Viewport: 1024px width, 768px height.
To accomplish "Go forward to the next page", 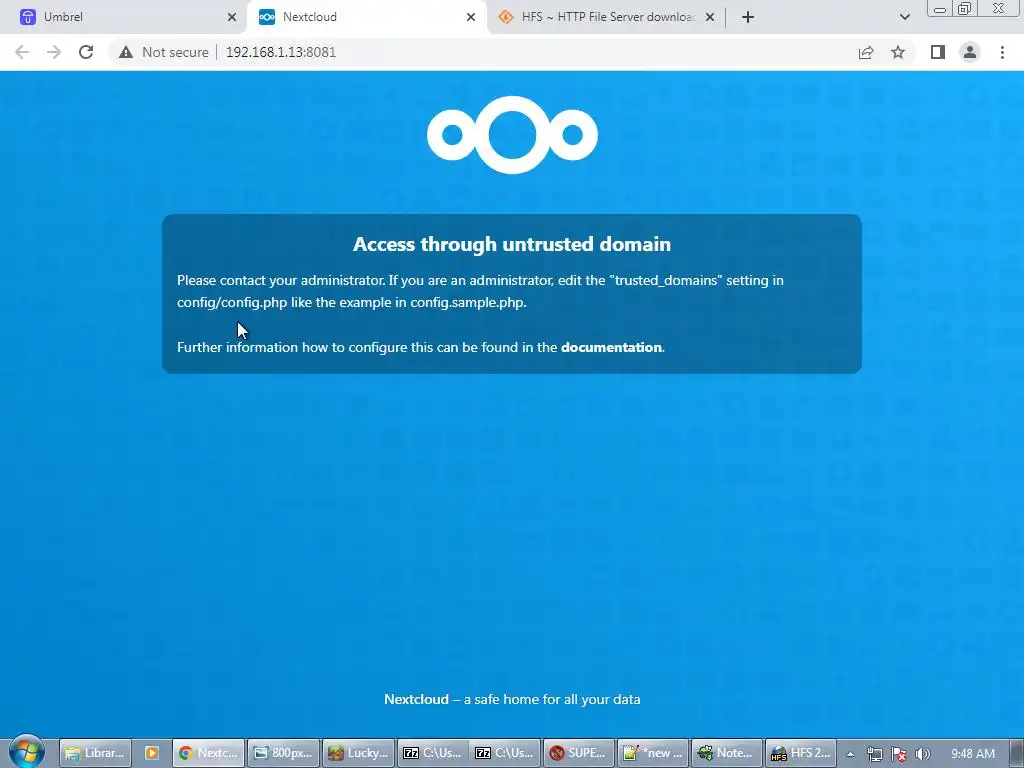I will pyautogui.click(x=54, y=52).
